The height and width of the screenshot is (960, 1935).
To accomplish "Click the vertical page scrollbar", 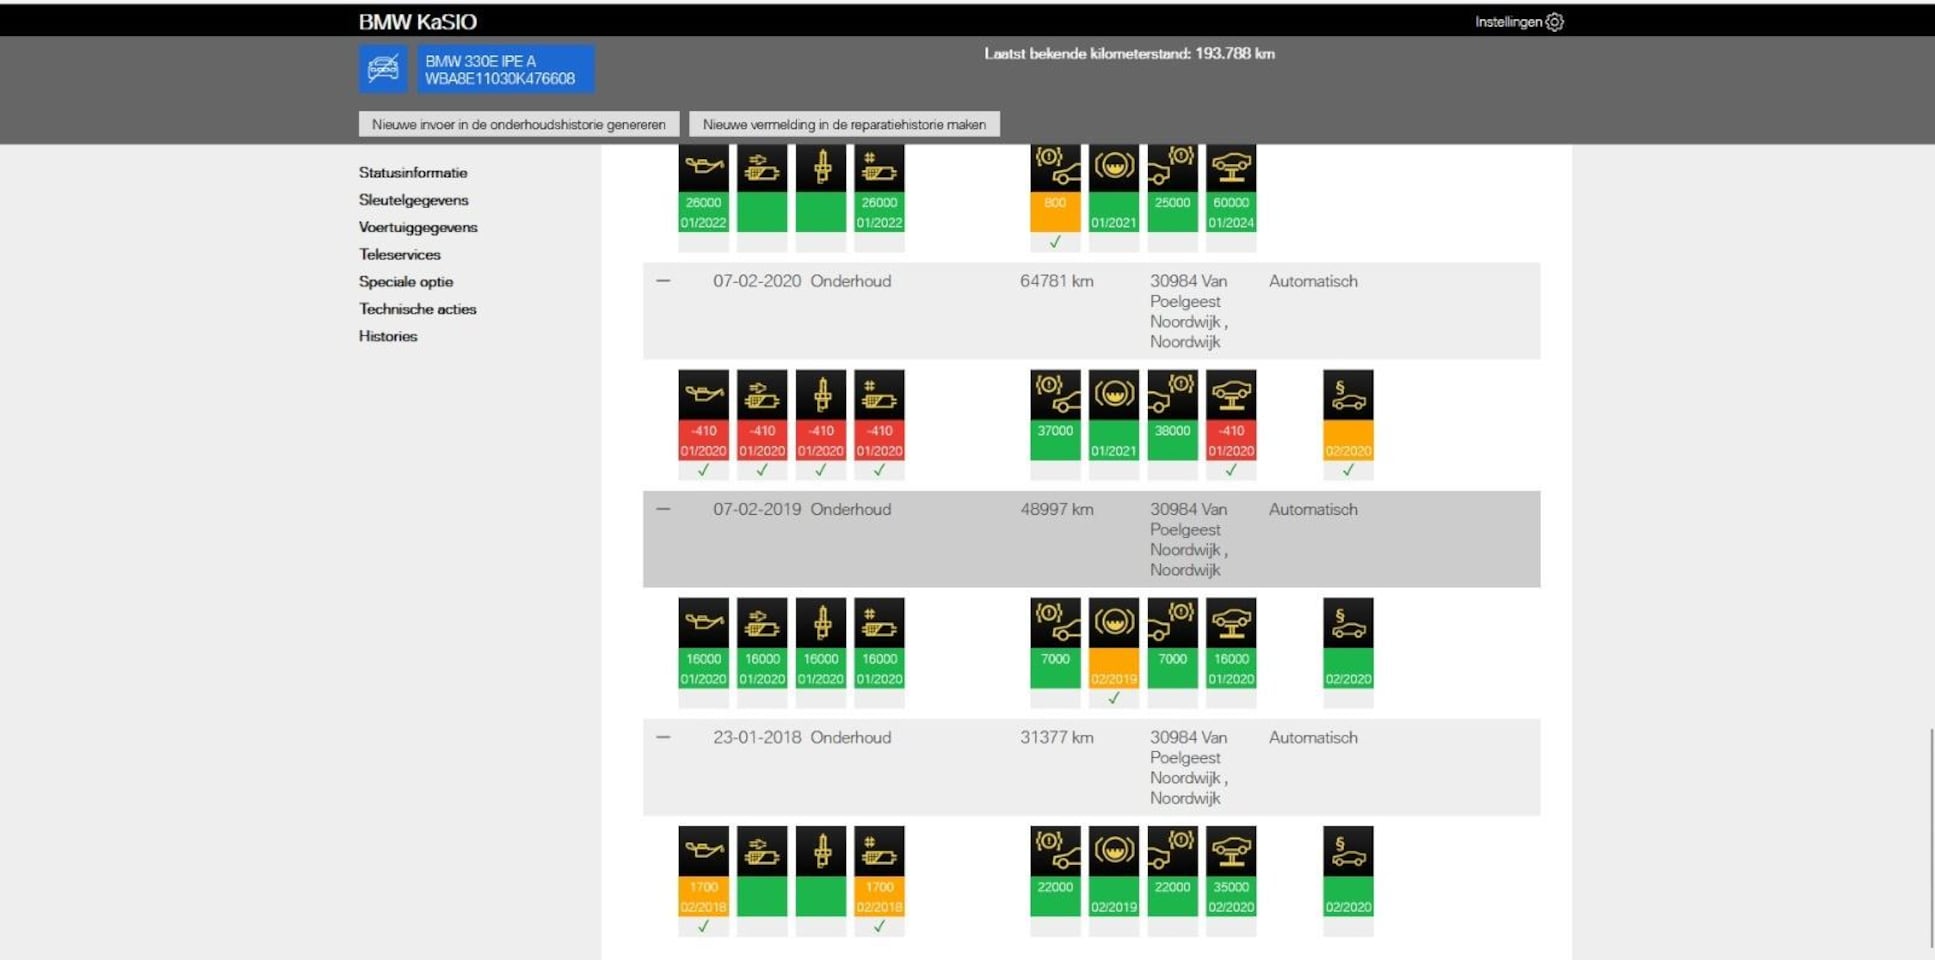I will (x=1931, y=838).
